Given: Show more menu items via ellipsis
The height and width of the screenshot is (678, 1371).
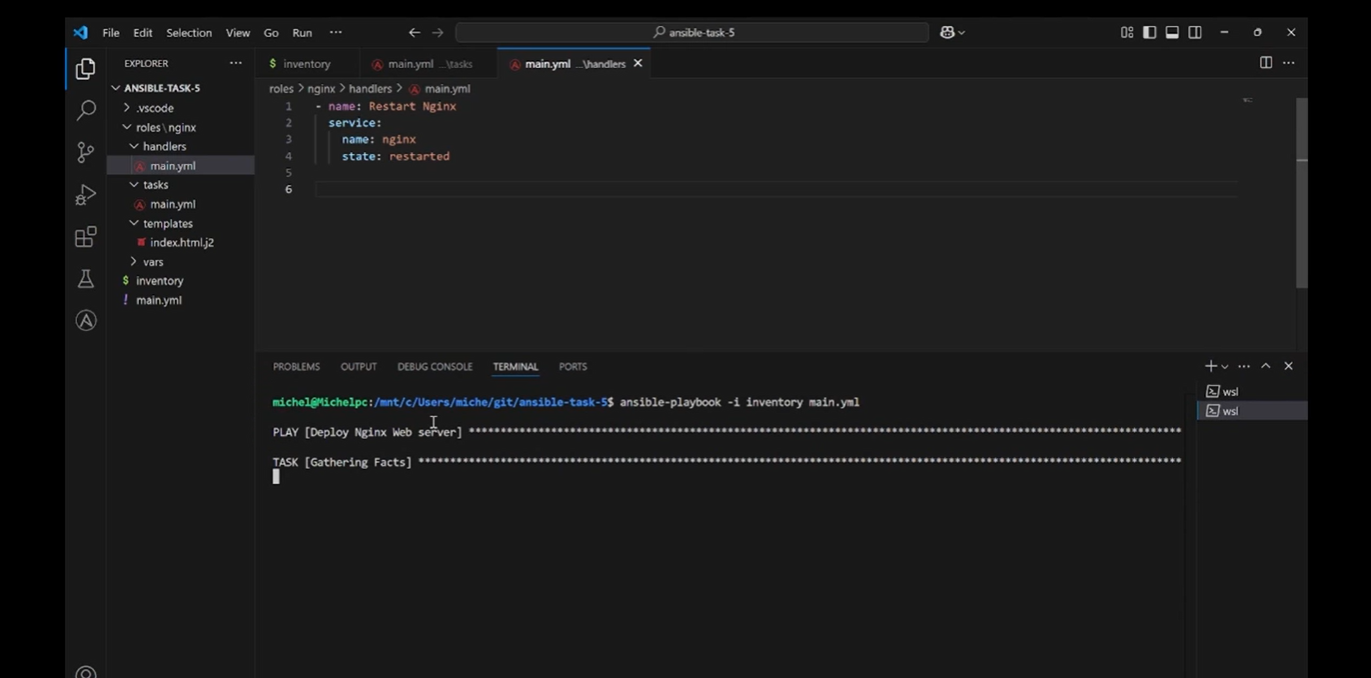Looking at the screenshot, I should [x=336, y=33].
